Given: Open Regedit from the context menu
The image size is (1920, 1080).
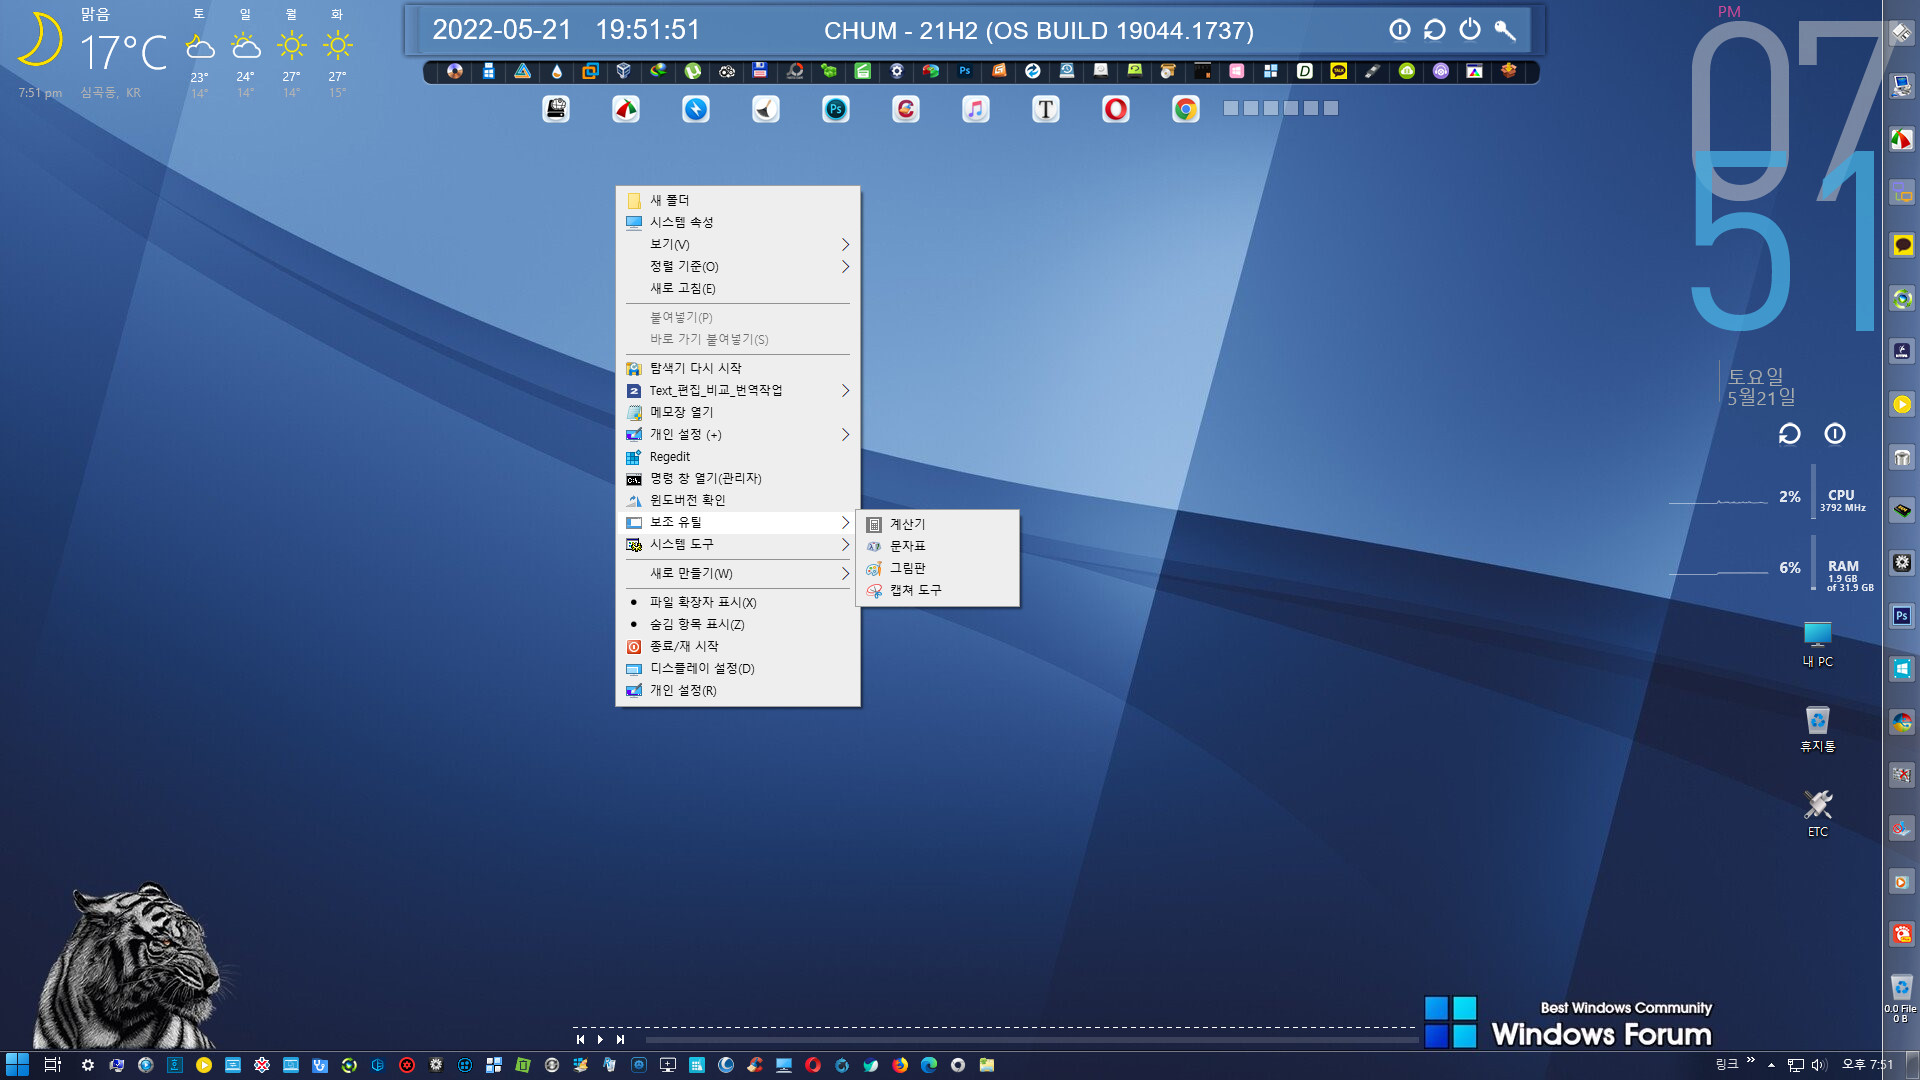Looking at the screenshot, I should point(738,456).
